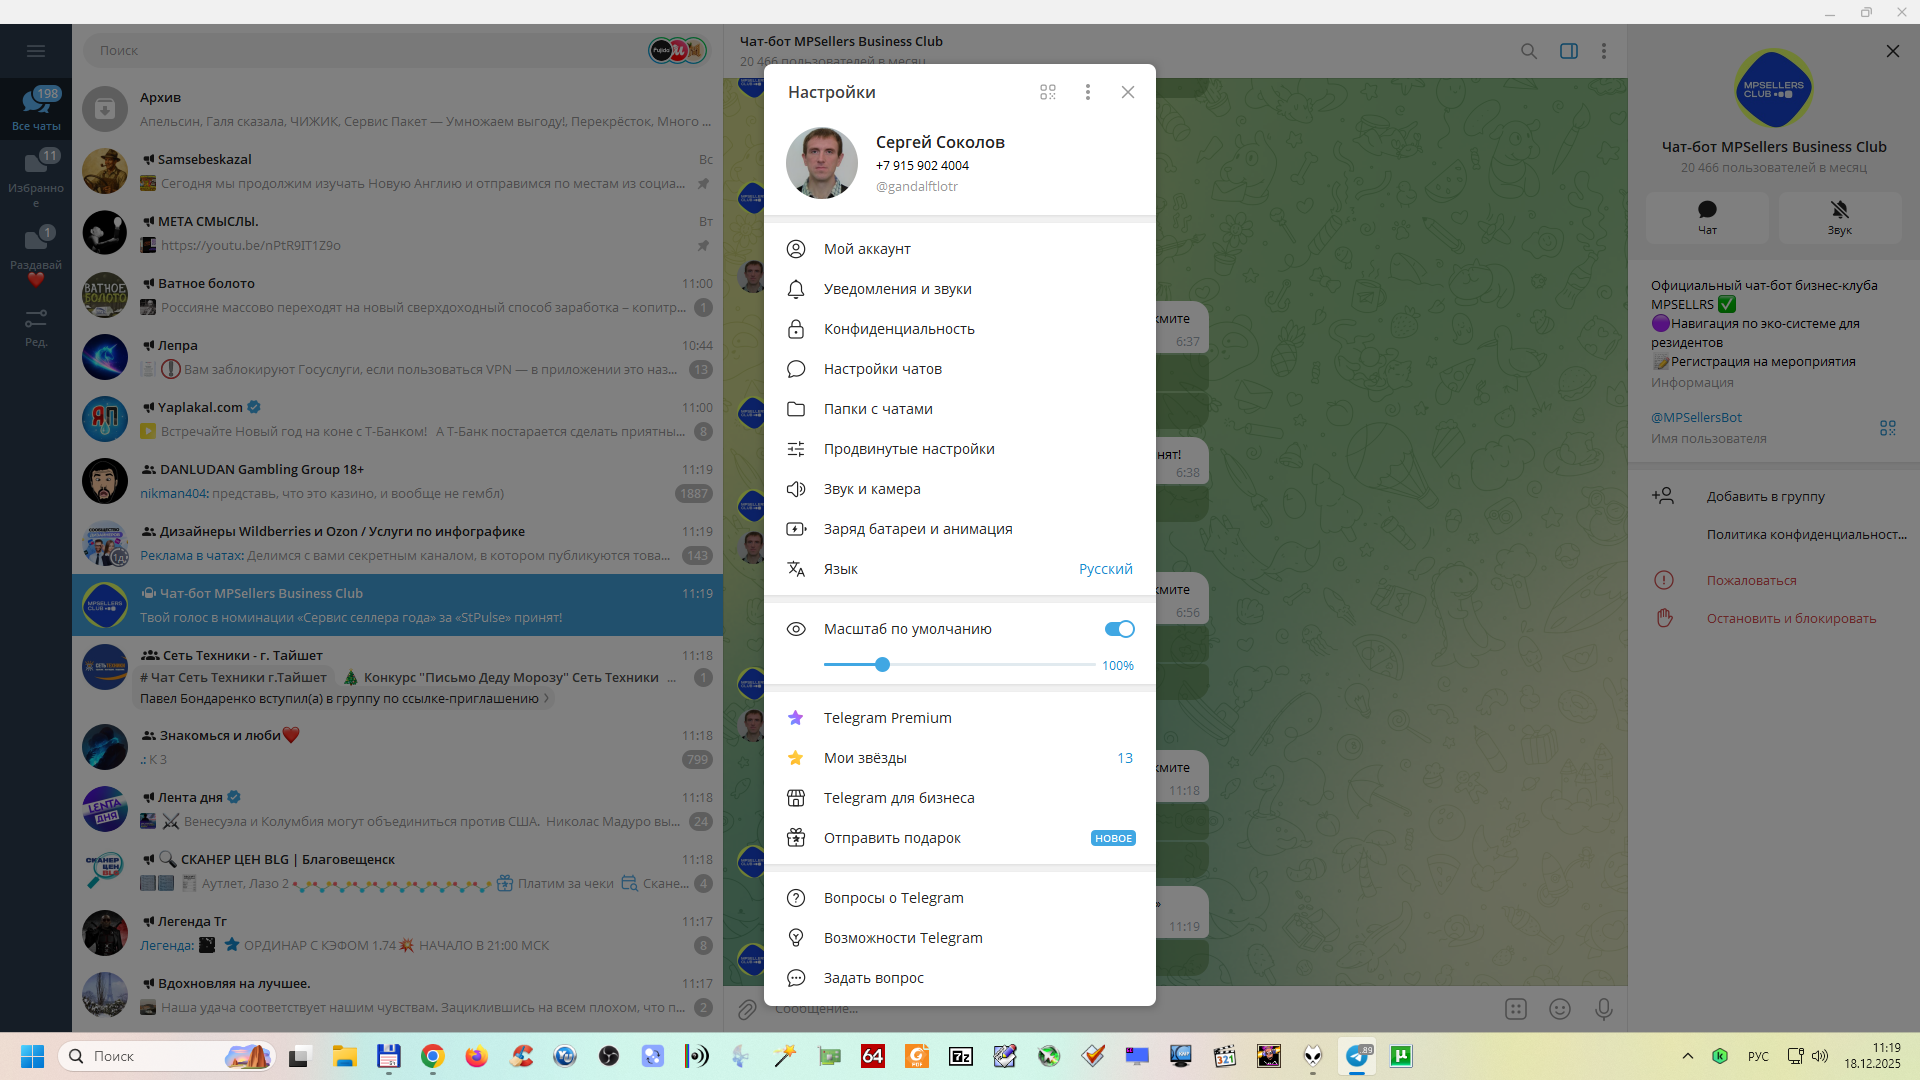
Task: Click the interface scale slider handle
Action: pyautogui.click(x=882, y=665)
